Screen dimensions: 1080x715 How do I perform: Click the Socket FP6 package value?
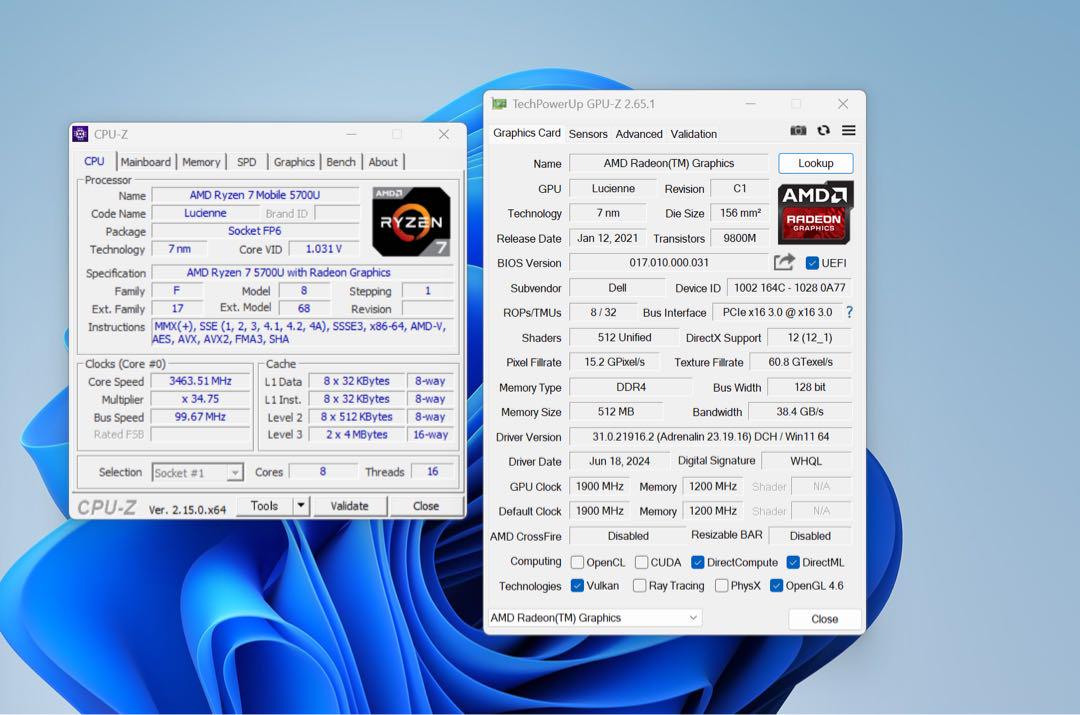click(255, 231)
